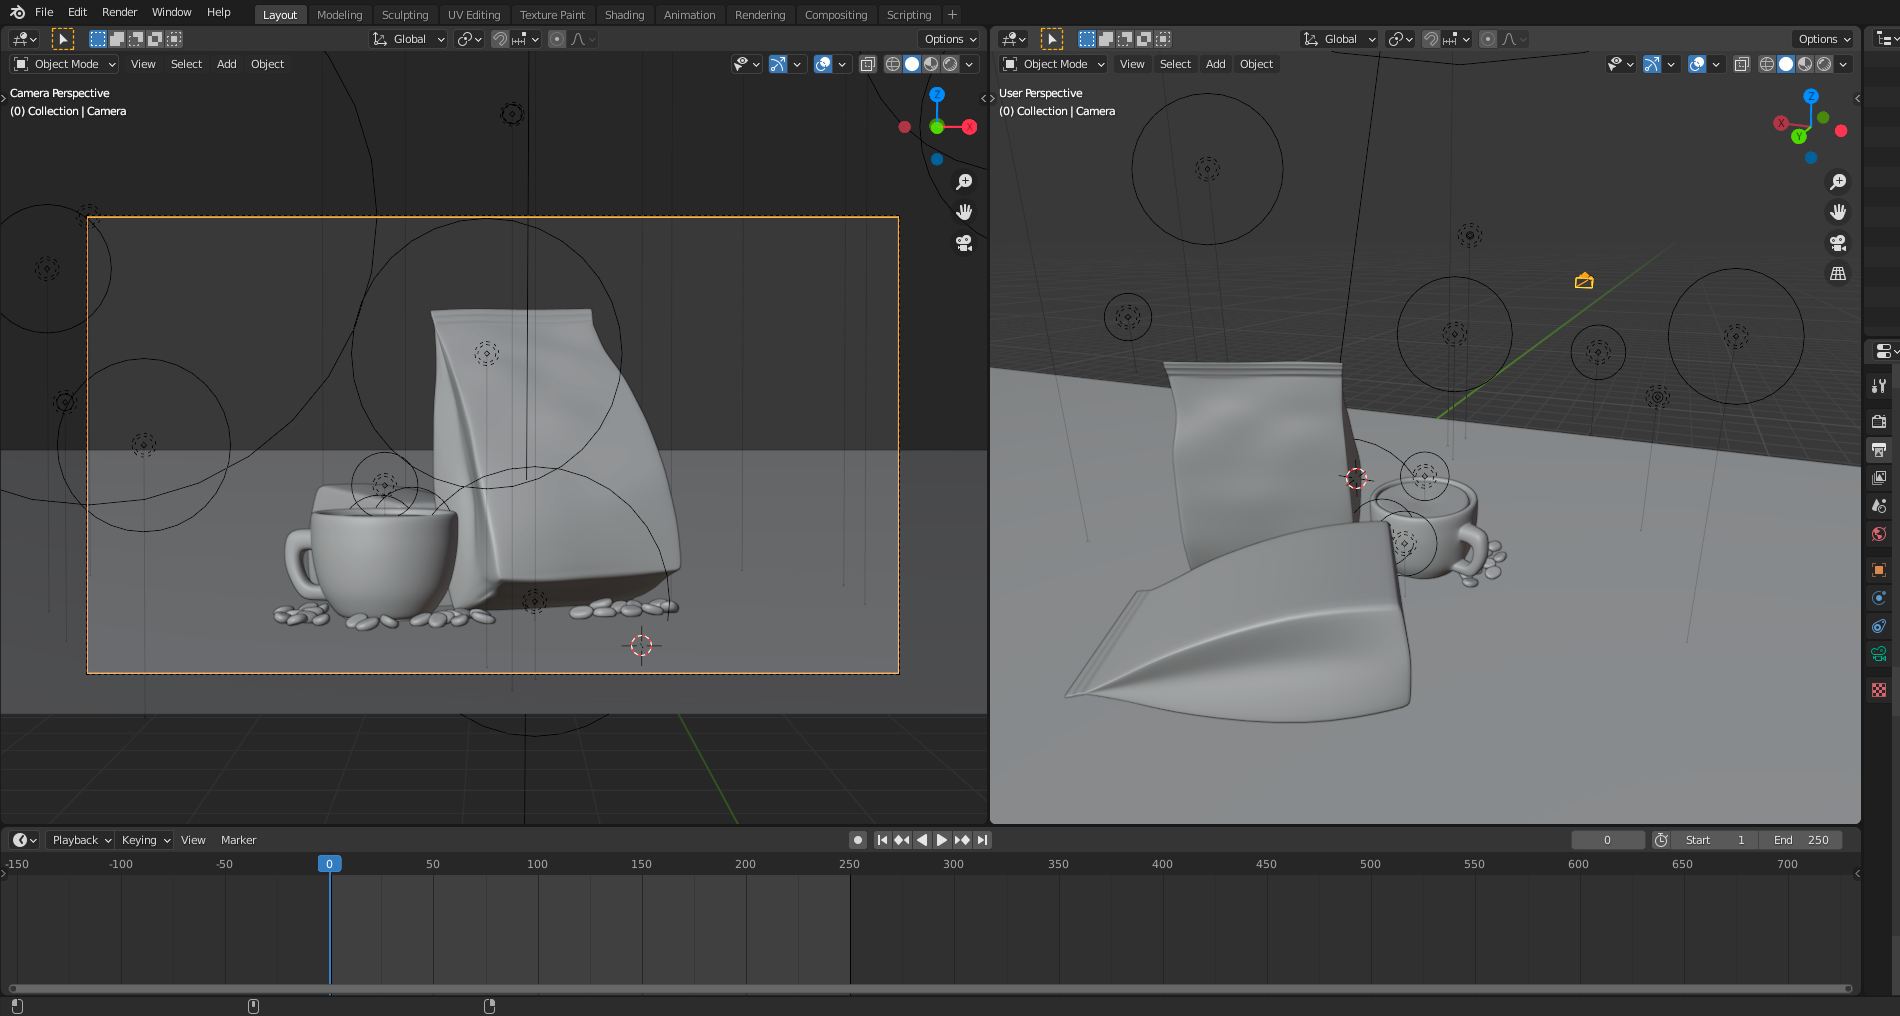Image resolution: width=1900 pixels, height=1016 pixels.
Task: Open the Playback dropdown in timeline
Action: coord(81,840)
